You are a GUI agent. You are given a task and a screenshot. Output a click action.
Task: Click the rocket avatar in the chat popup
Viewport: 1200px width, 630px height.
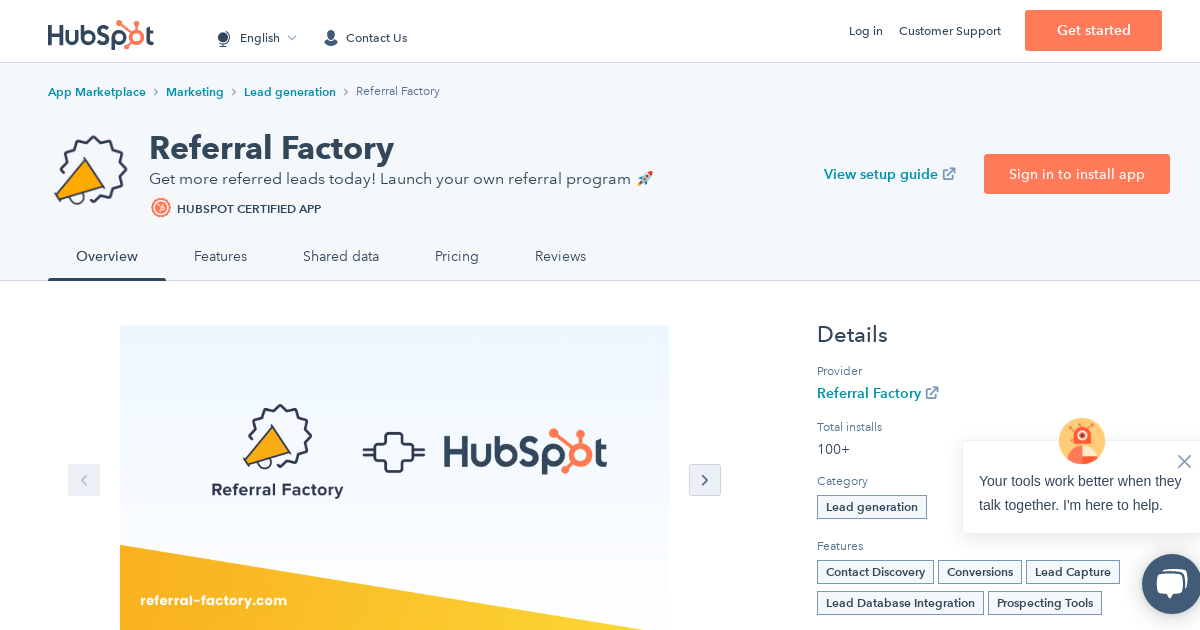tap(1082, 441)
